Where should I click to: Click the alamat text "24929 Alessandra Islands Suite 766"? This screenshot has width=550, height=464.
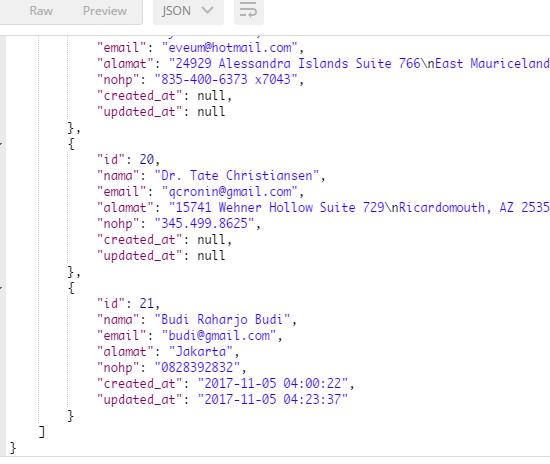coord(297,64)
